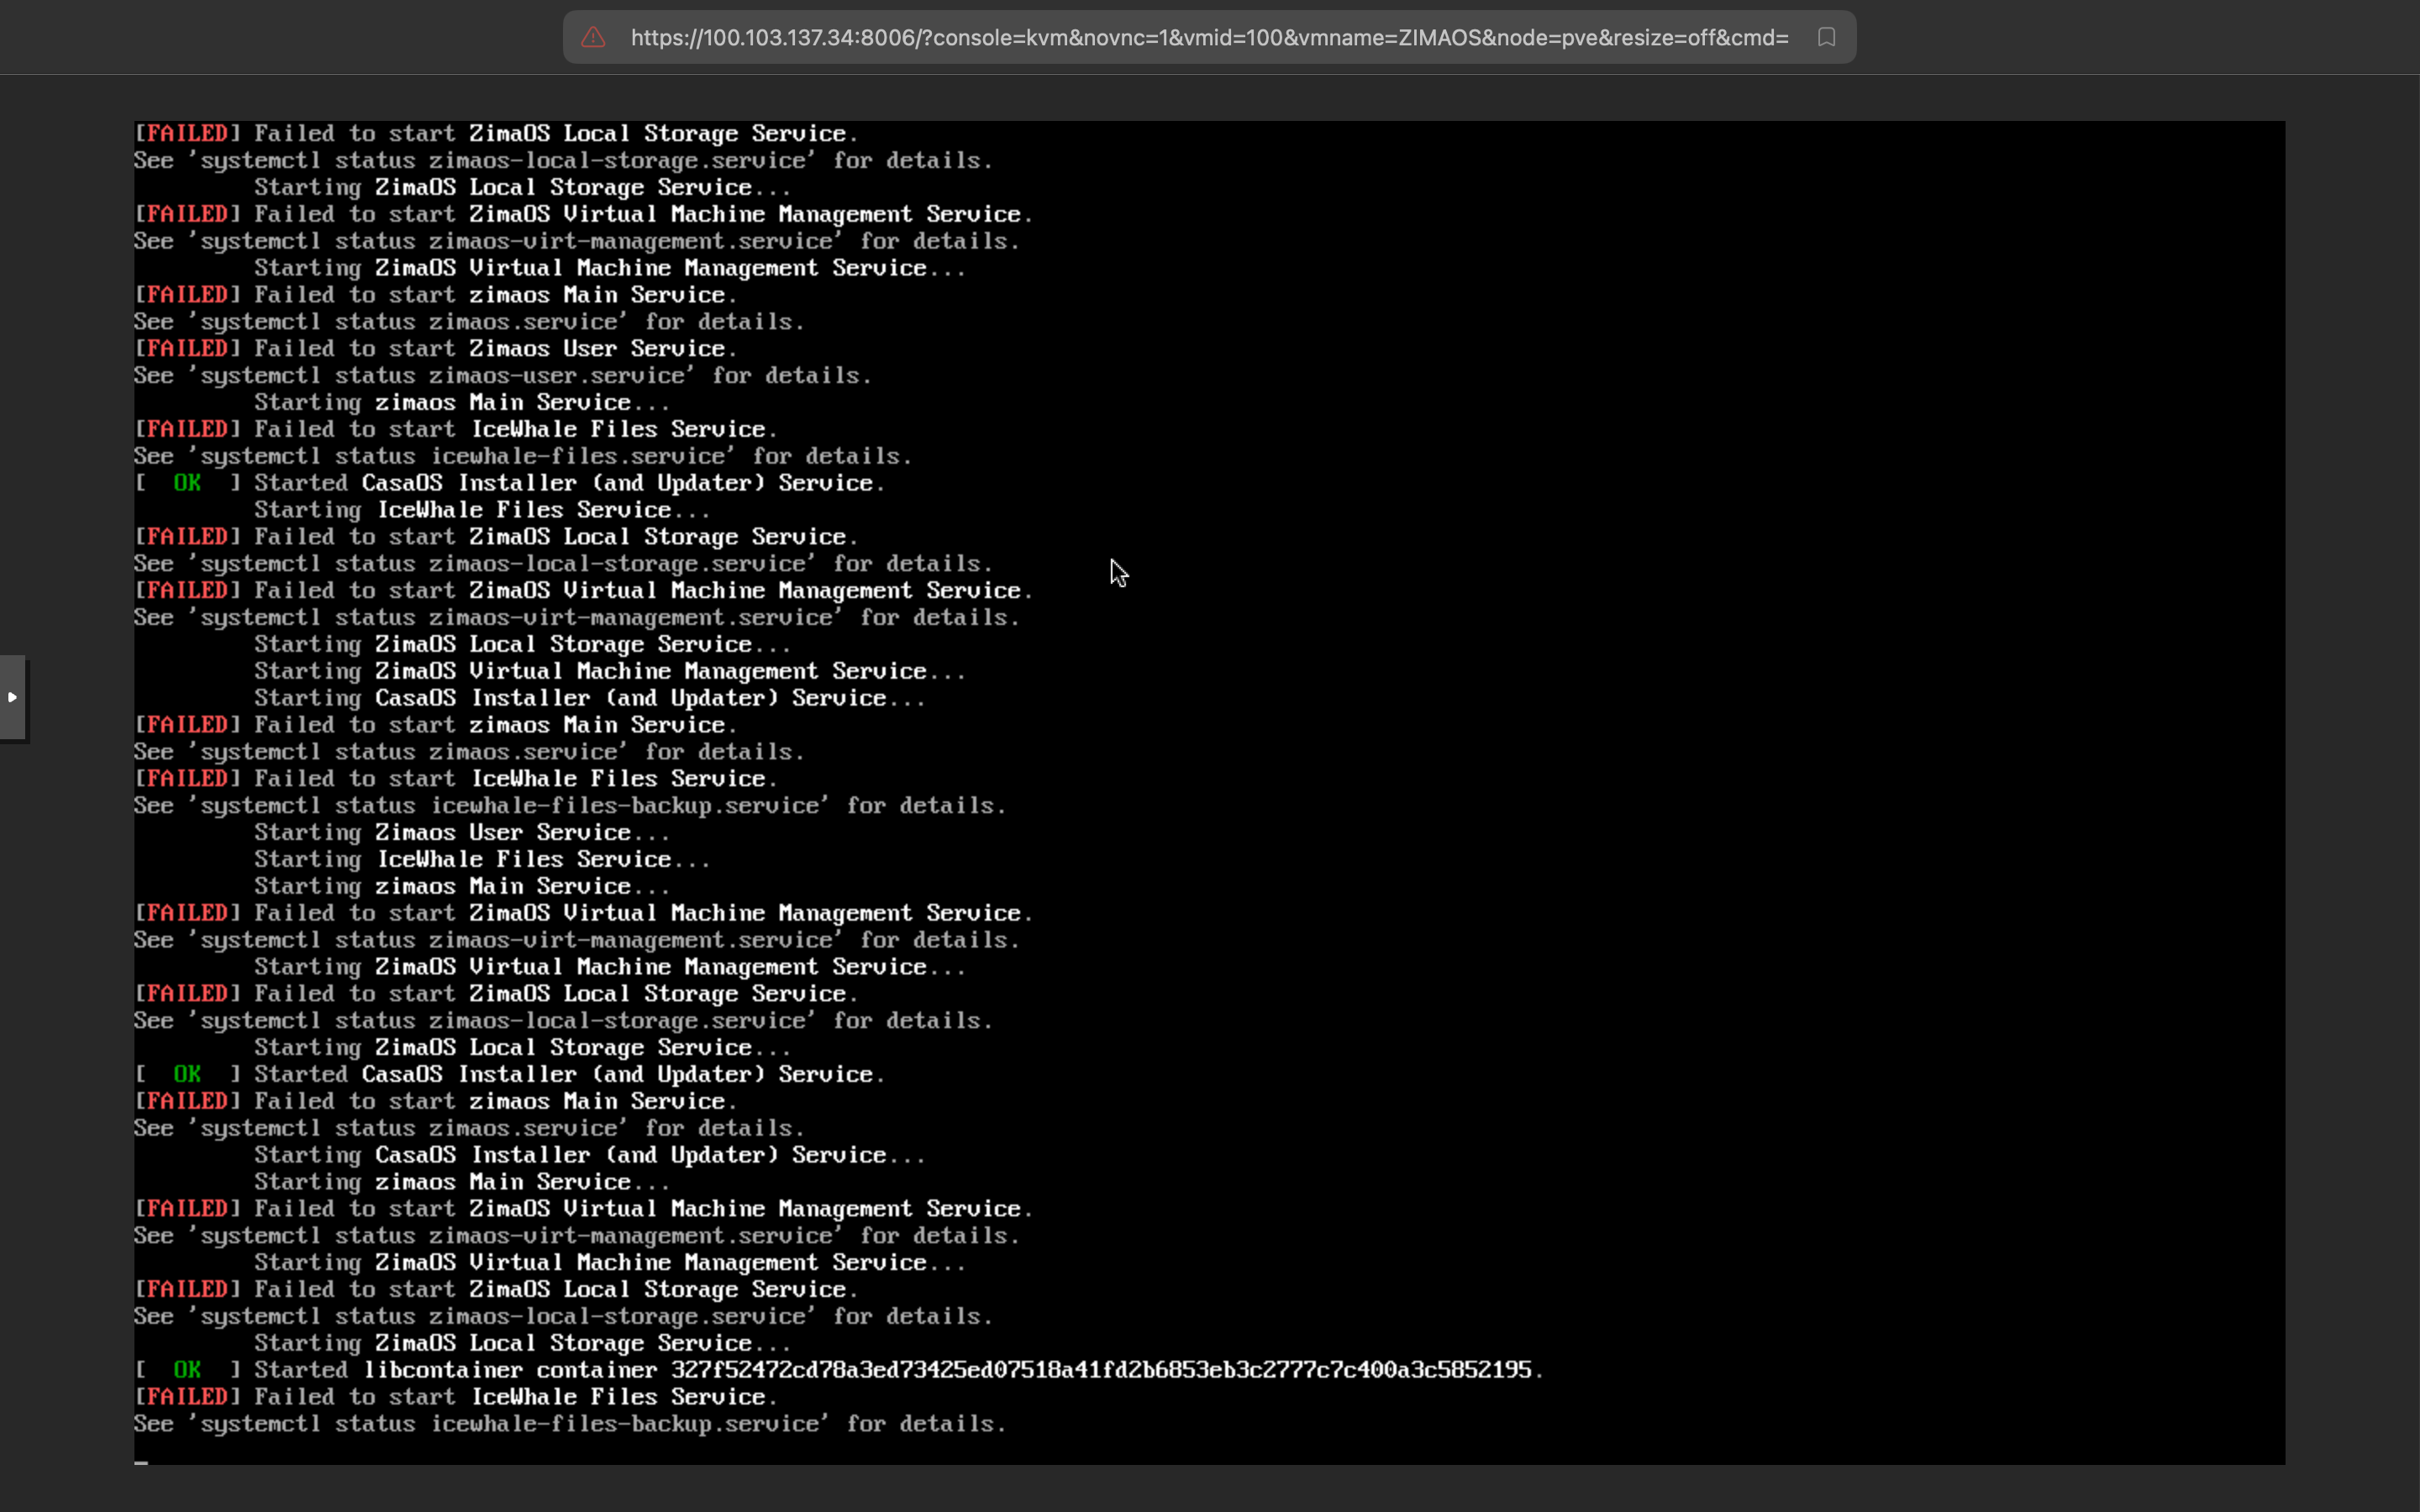2420x1512 pixels.
Task: Click the red not-secure warning icon
Action: tap(593, 38)
